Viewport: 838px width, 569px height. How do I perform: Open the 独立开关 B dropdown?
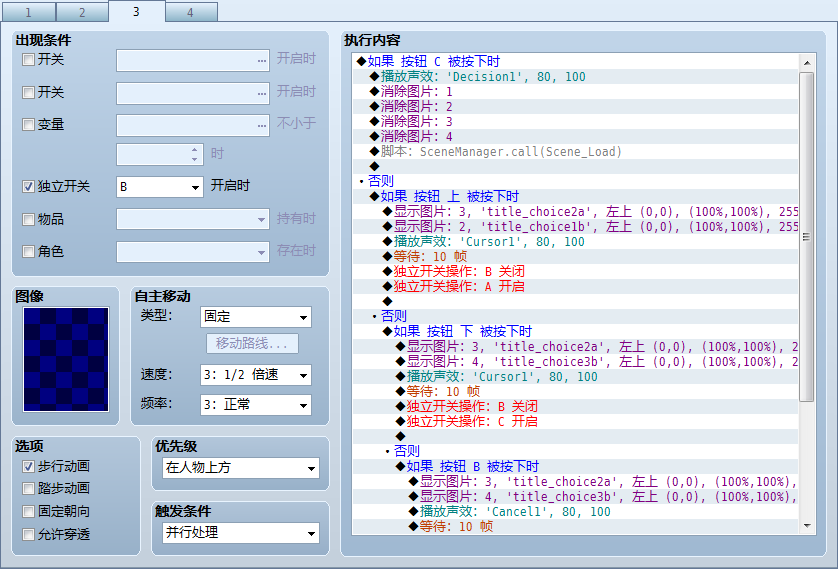[x=160, y=187]
